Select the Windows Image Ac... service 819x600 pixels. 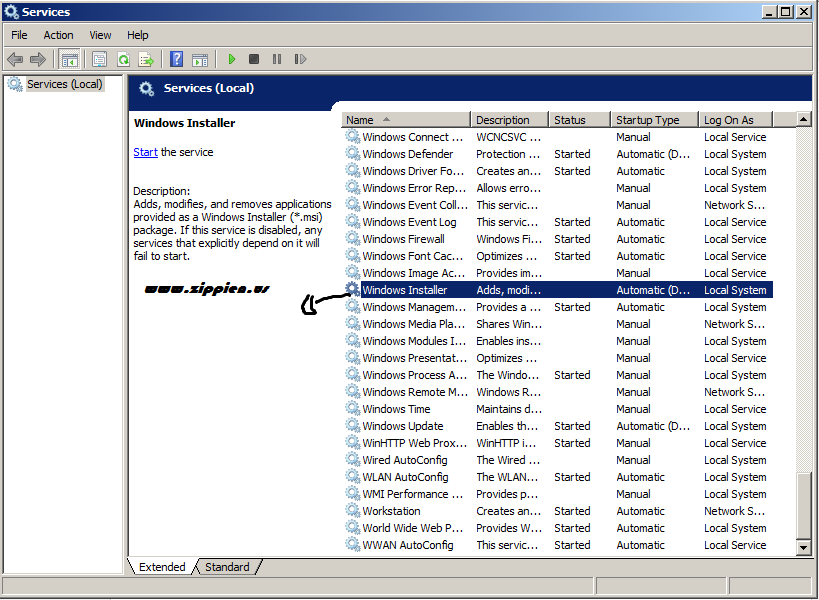[x=558, y=273]
